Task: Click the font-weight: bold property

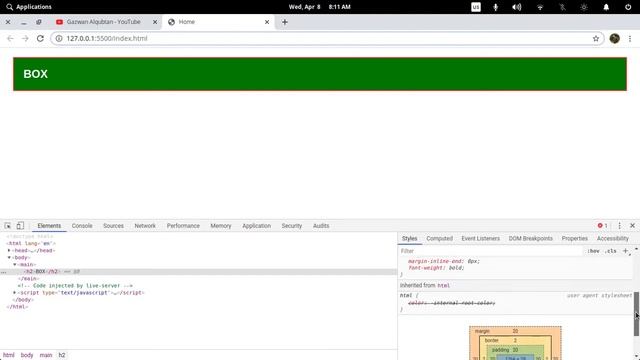Action: point(436,268)
